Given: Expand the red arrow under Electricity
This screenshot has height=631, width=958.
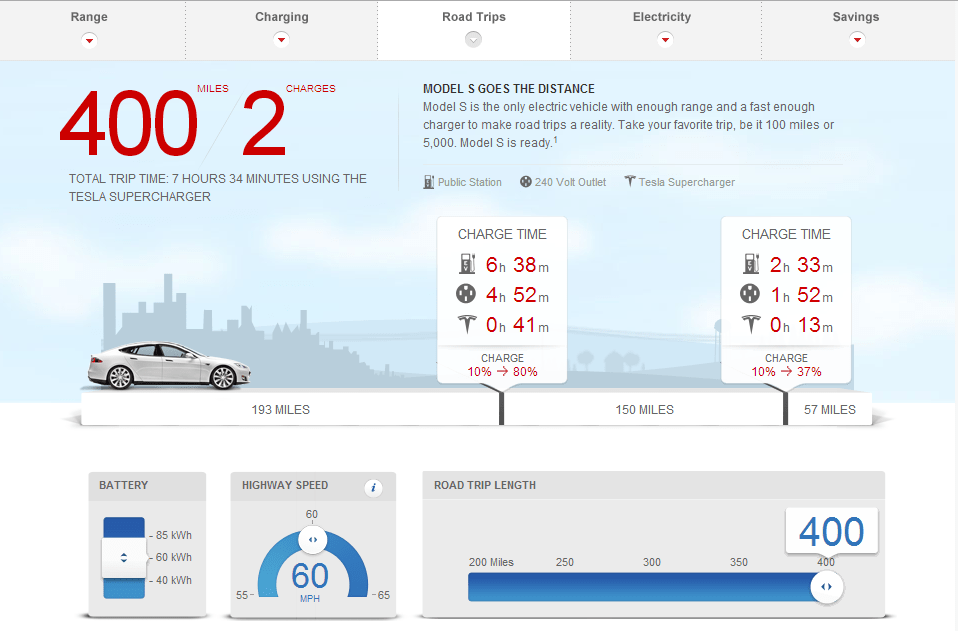Looking at the screenshot, I should pos(665,40).
